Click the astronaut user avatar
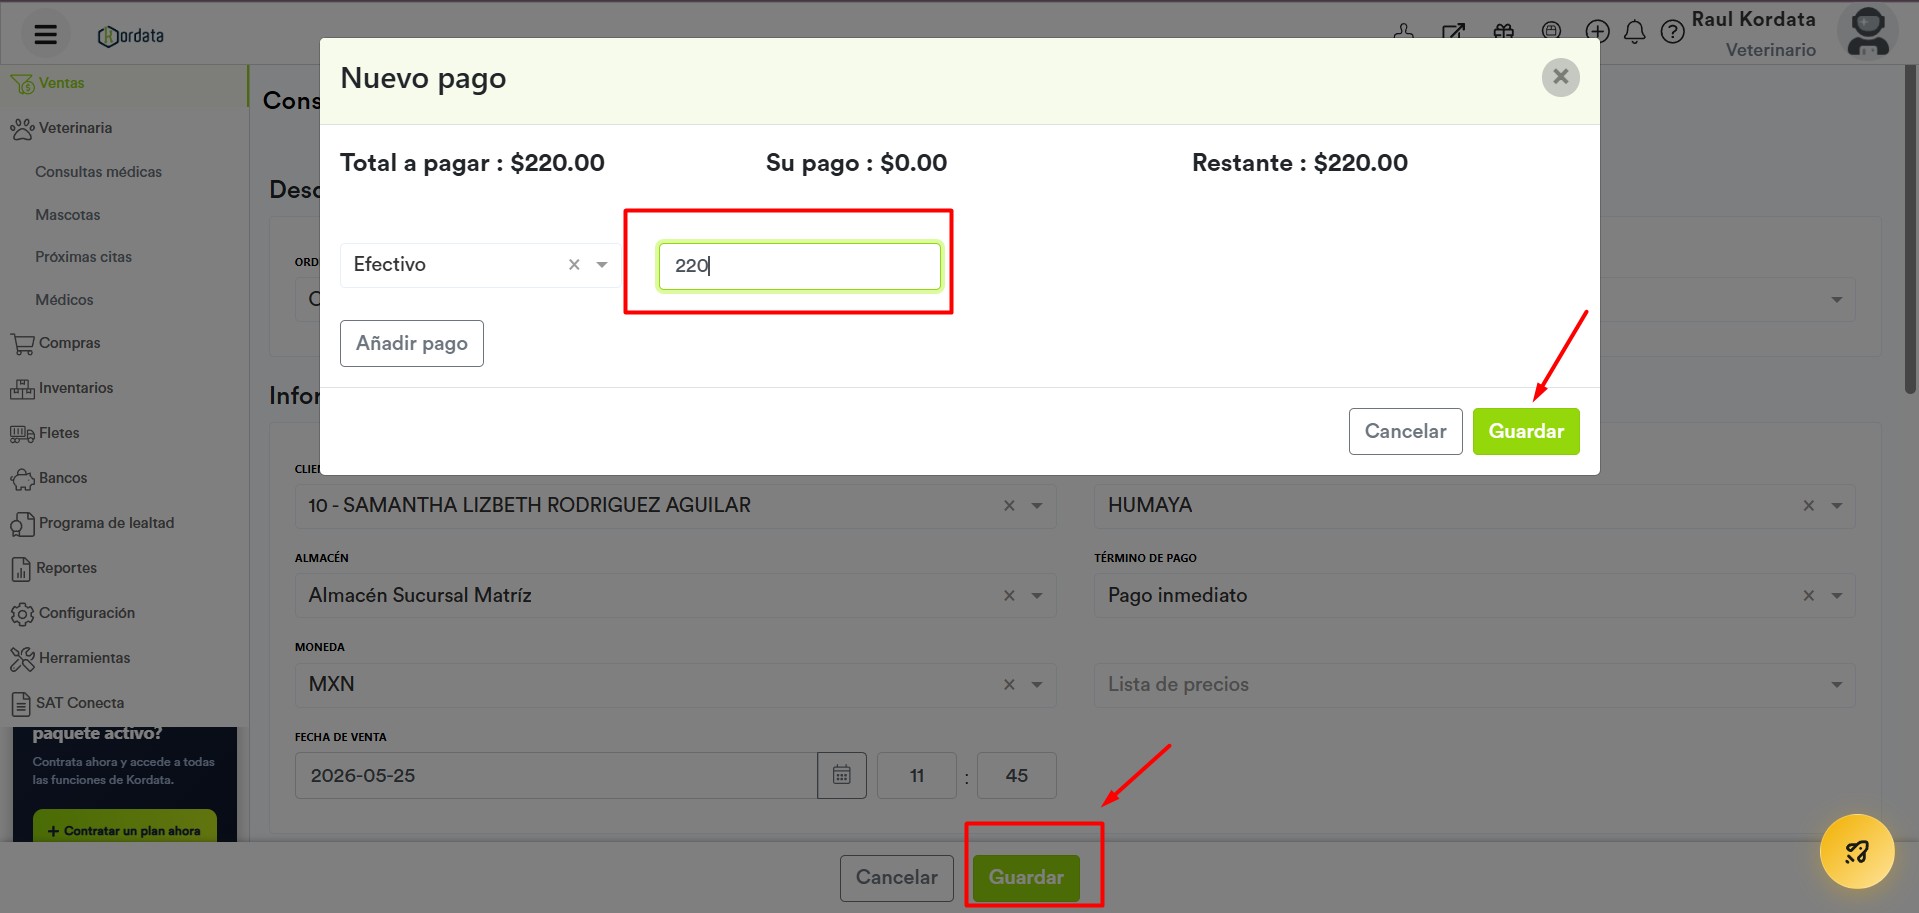Image resolution: width=1919 pixels, height=913 pixels. click(1867, 32)
